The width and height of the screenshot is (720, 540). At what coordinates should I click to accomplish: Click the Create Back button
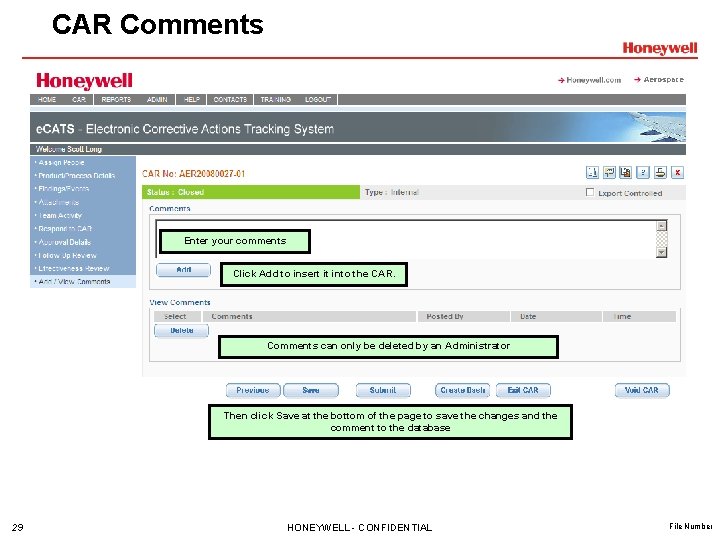(x=462, y=390)
